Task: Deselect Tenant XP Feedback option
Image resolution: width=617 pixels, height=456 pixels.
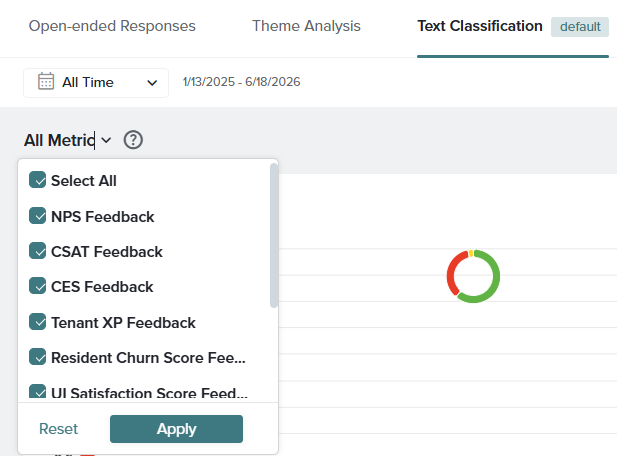Action: (37, 322)
